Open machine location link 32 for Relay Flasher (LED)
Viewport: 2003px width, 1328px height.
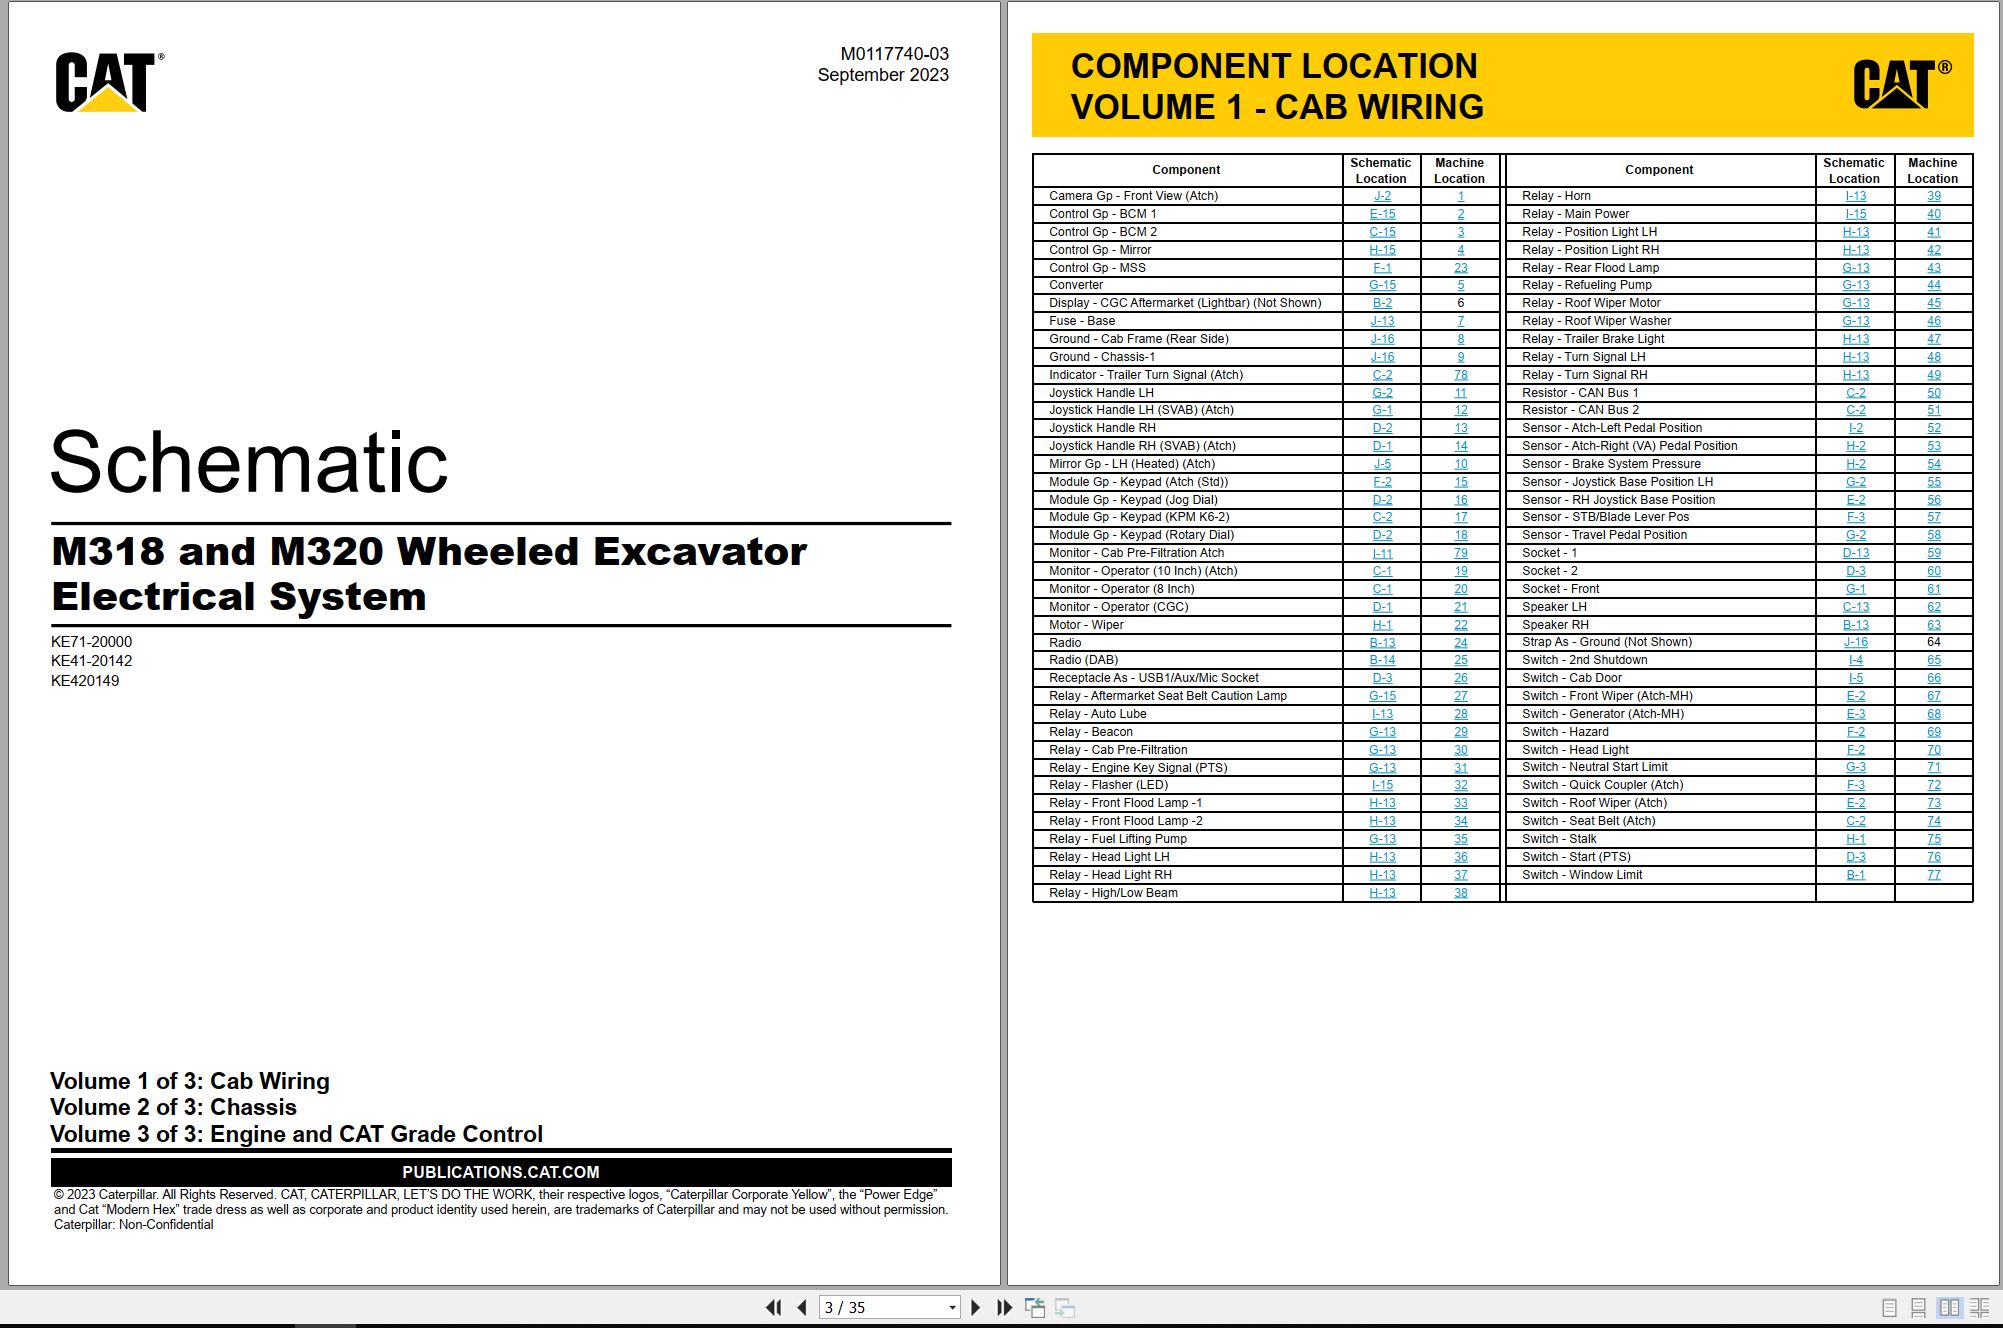(x=1461, y=785)
